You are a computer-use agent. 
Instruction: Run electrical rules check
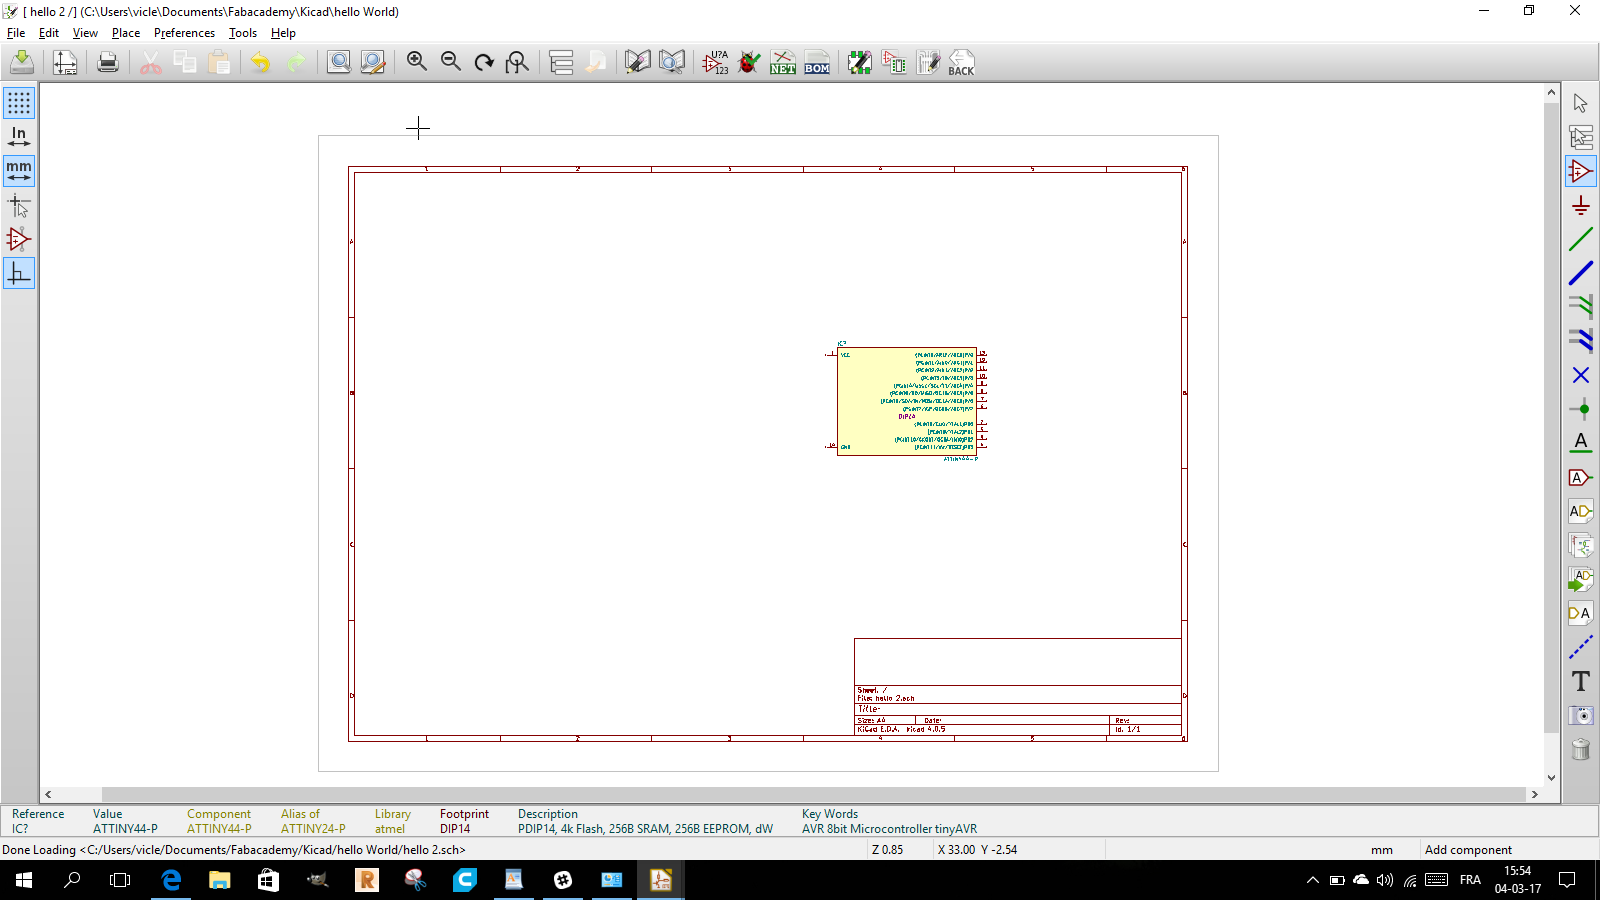[x=749, y=63]
